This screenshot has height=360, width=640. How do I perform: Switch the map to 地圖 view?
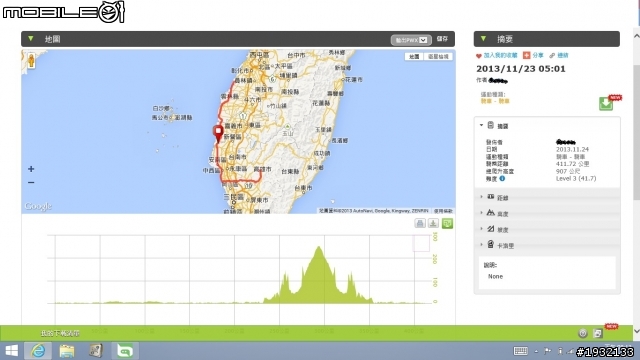coord(414,57)
